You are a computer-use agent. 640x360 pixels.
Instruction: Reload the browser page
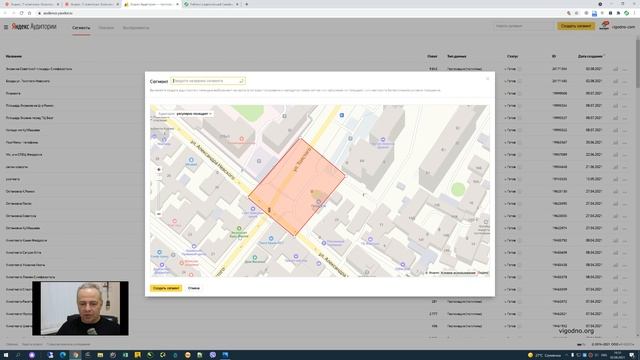point(22,13)
